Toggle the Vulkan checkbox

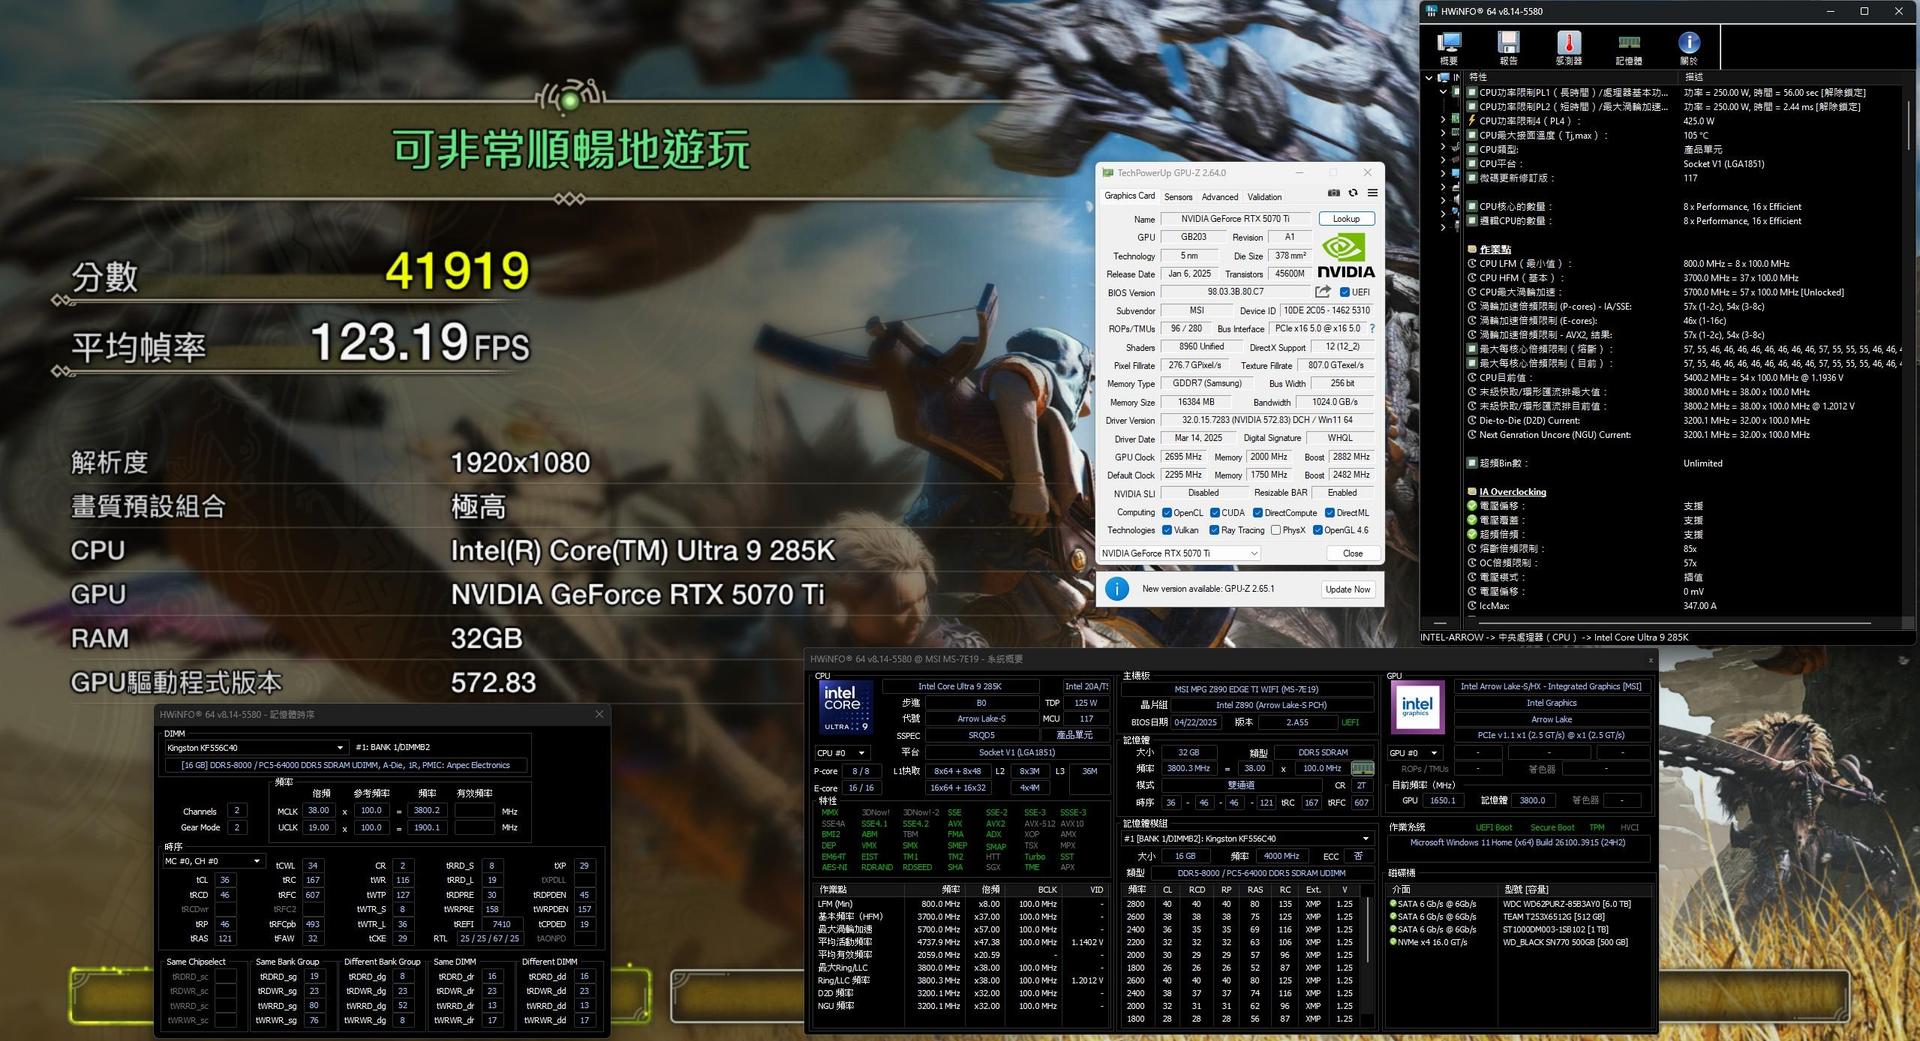1166,531
